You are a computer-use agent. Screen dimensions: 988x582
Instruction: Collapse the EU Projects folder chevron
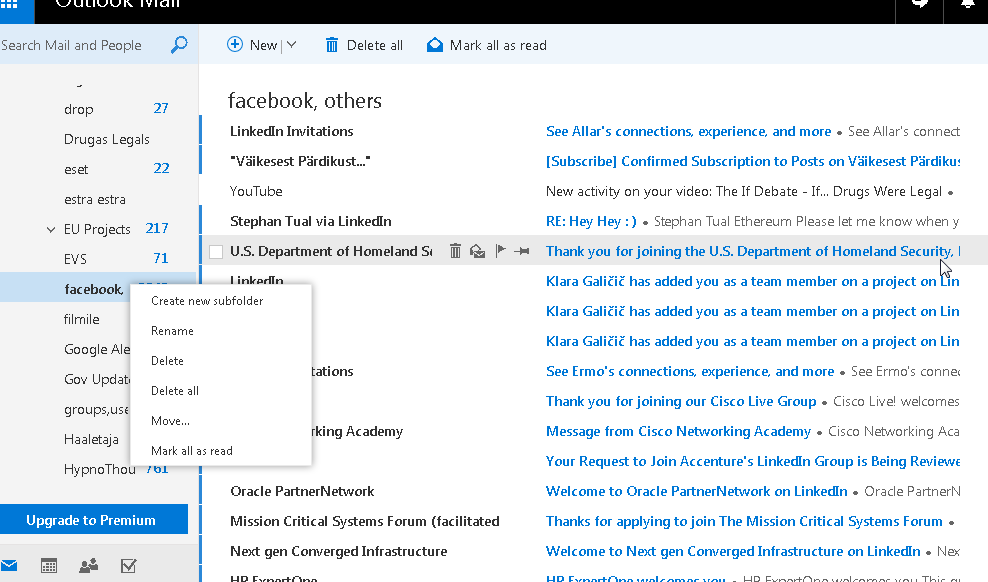[x=51, y=230]
